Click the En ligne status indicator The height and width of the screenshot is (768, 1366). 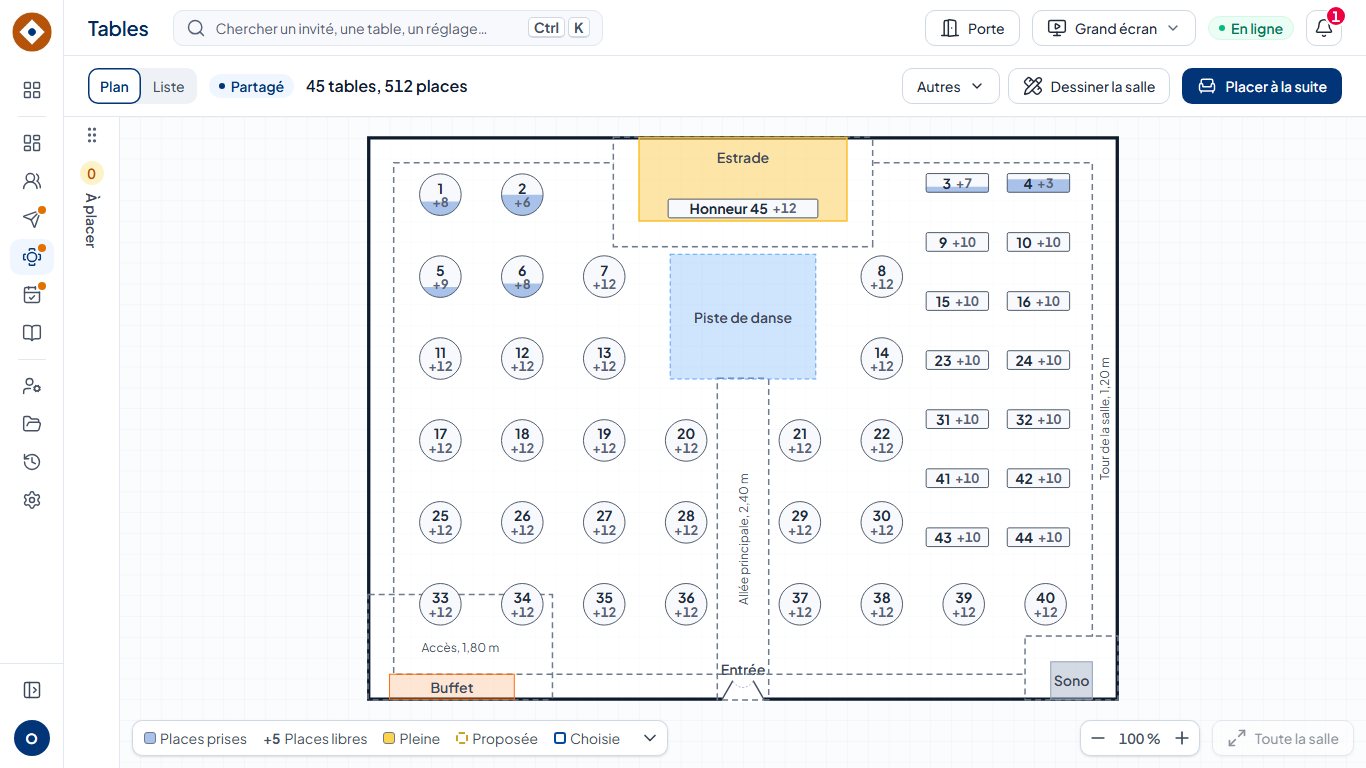(x=1250, y=29)
